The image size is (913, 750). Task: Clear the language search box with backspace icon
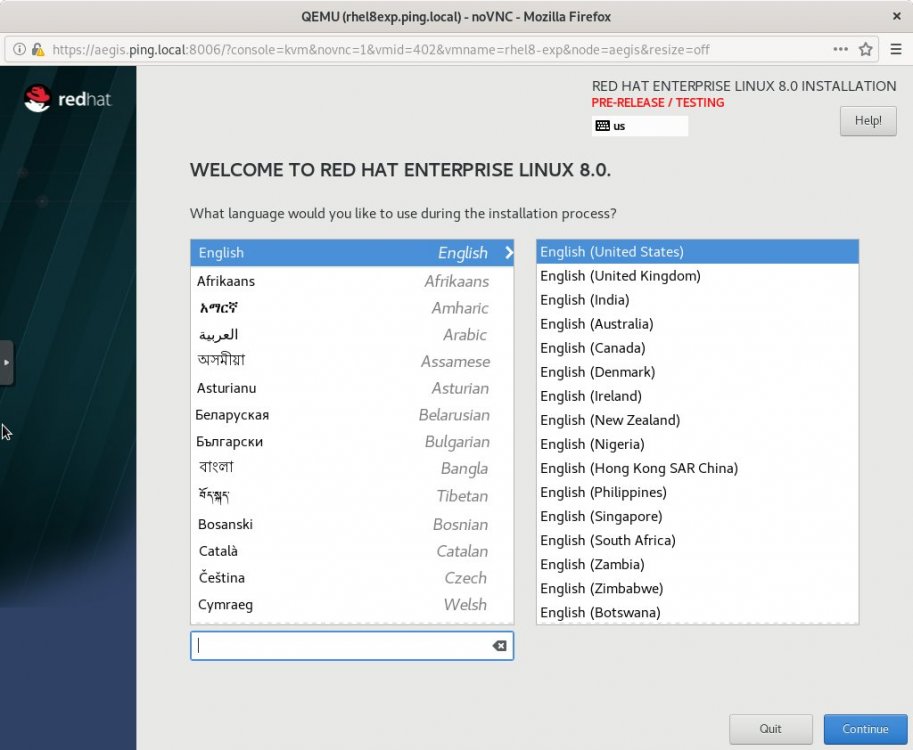point(499,645)
